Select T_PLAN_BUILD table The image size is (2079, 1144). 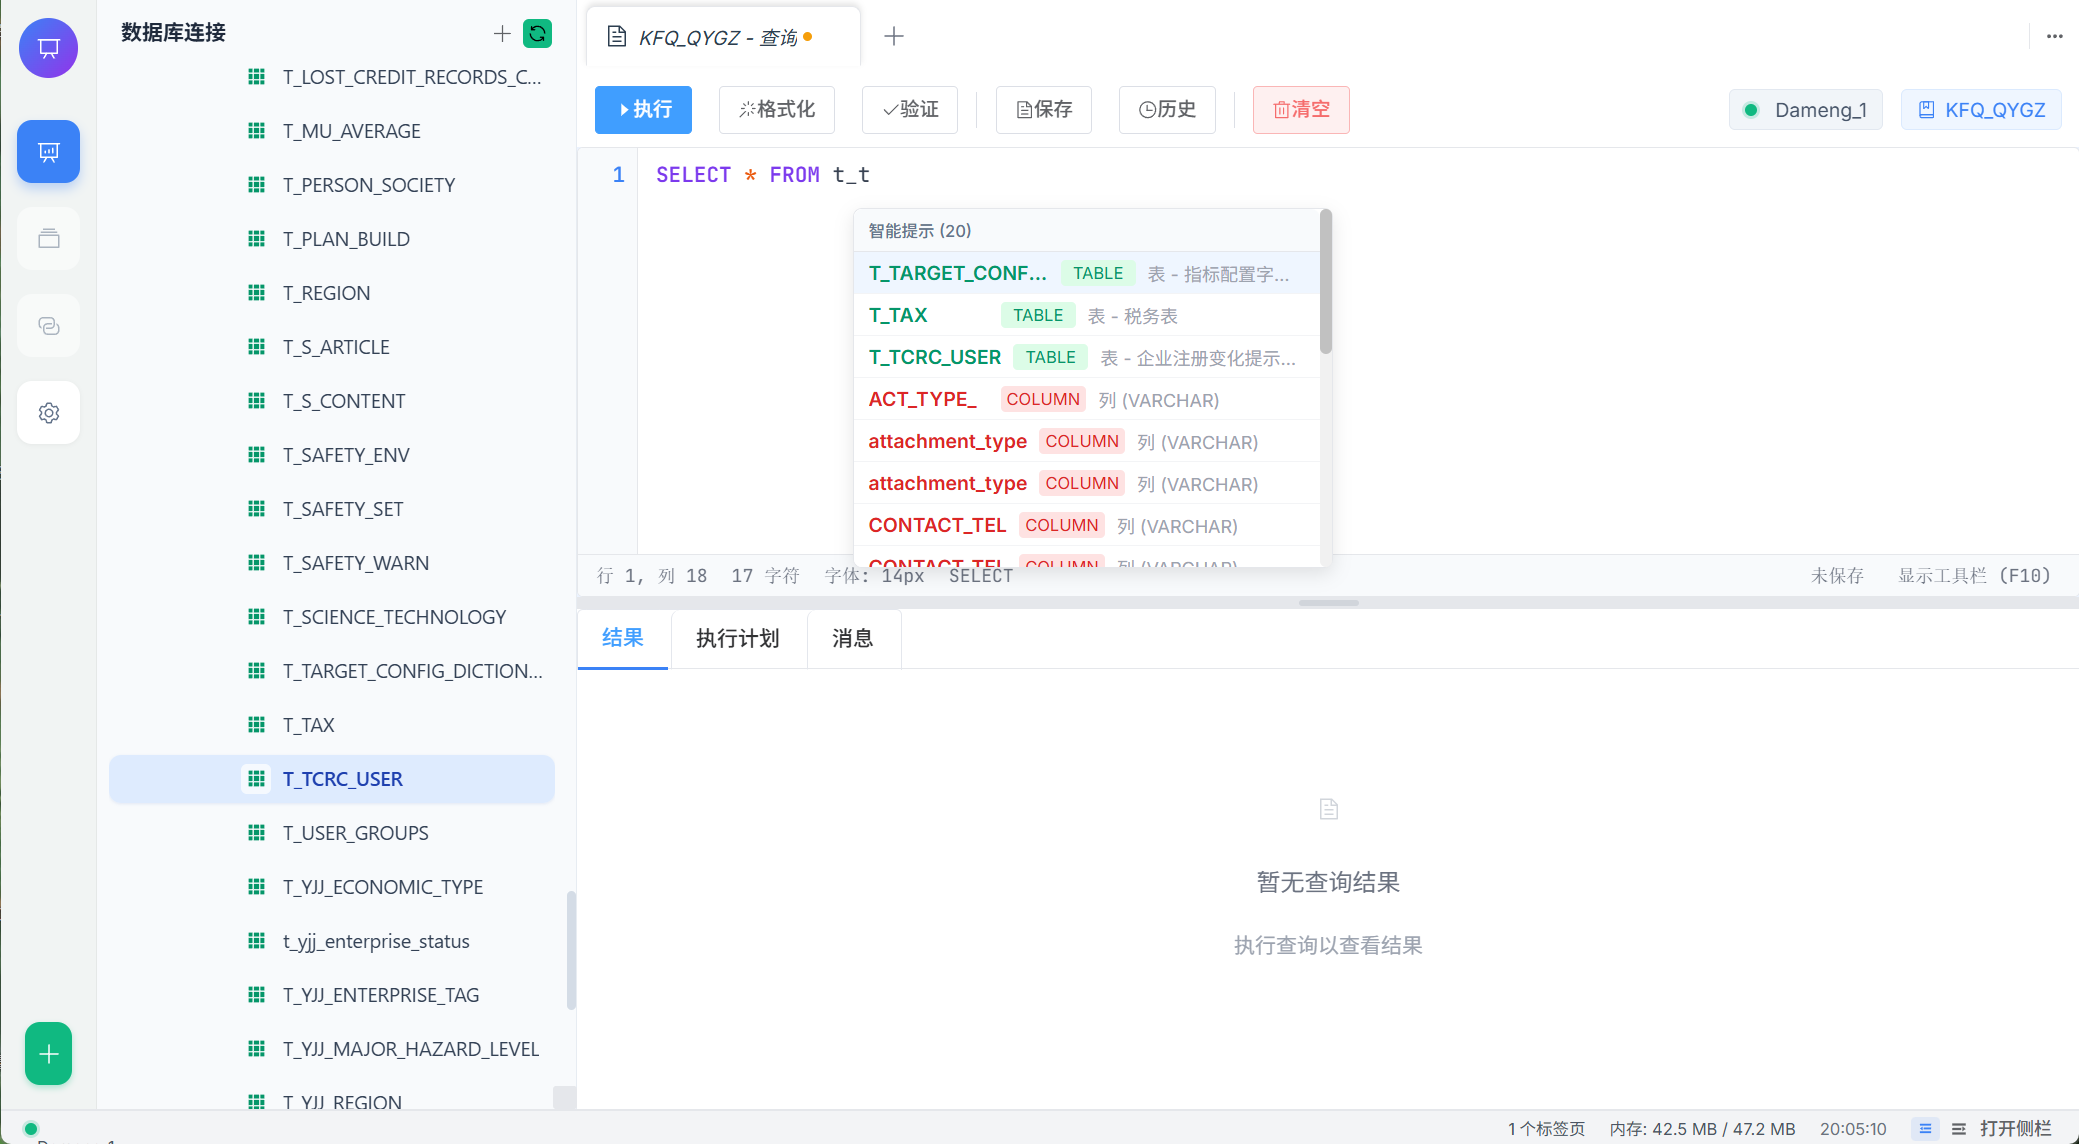click(332, 239)
